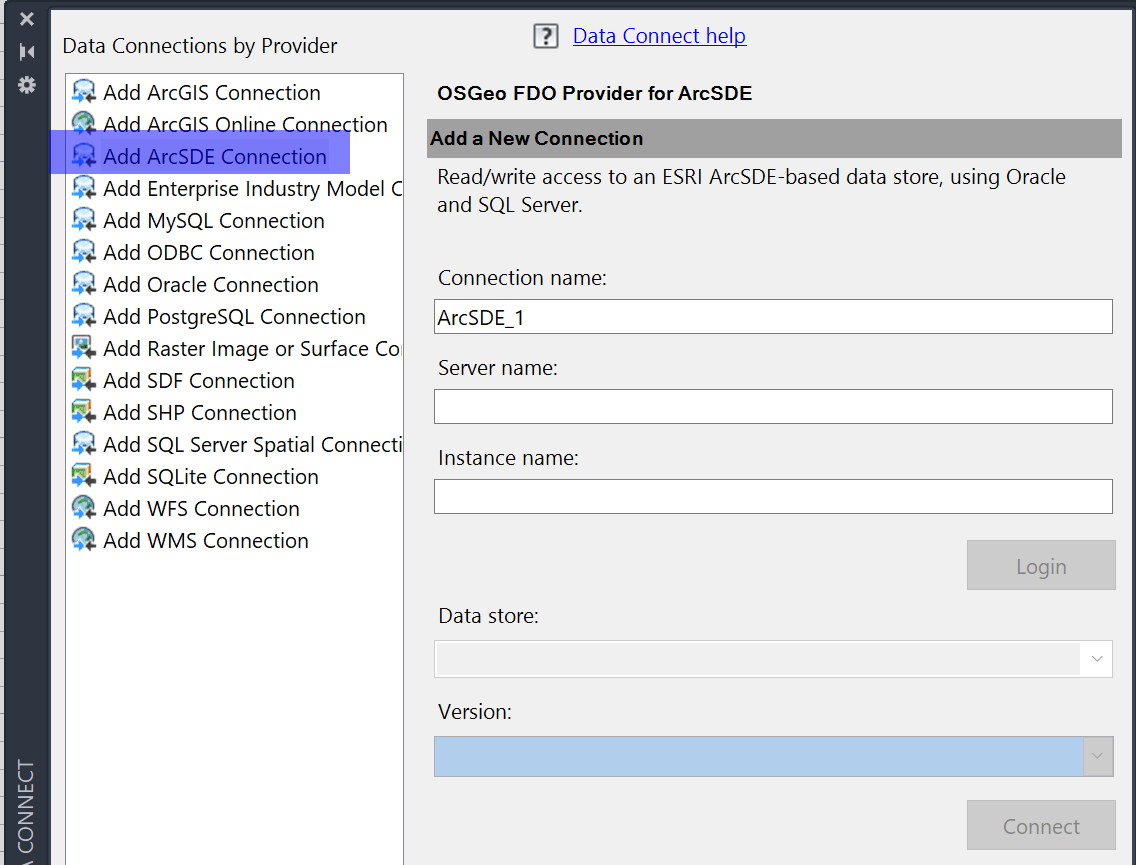Click the MySQL connection icon
The width and height of the screenshot is (1136, 865).
click(84, 221)
